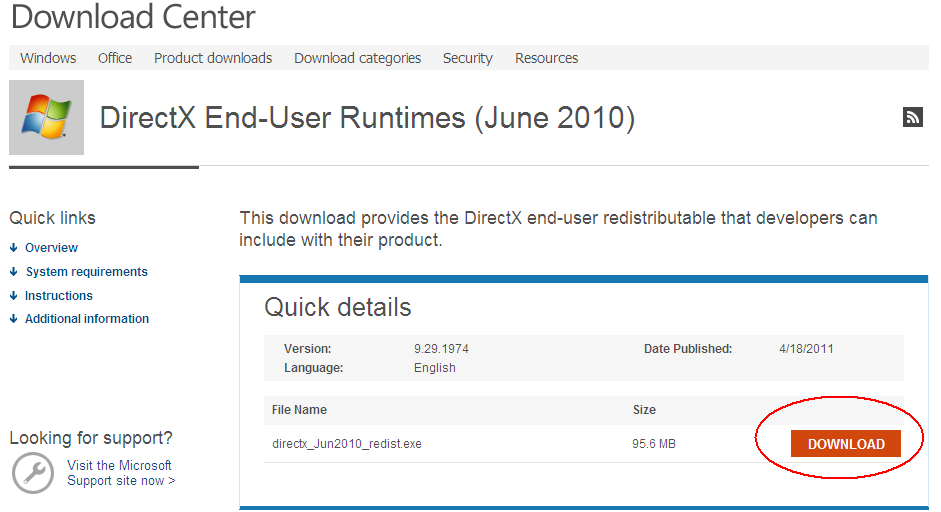Click the Date Published: label

pyautogui.click(x=688, y=349)
